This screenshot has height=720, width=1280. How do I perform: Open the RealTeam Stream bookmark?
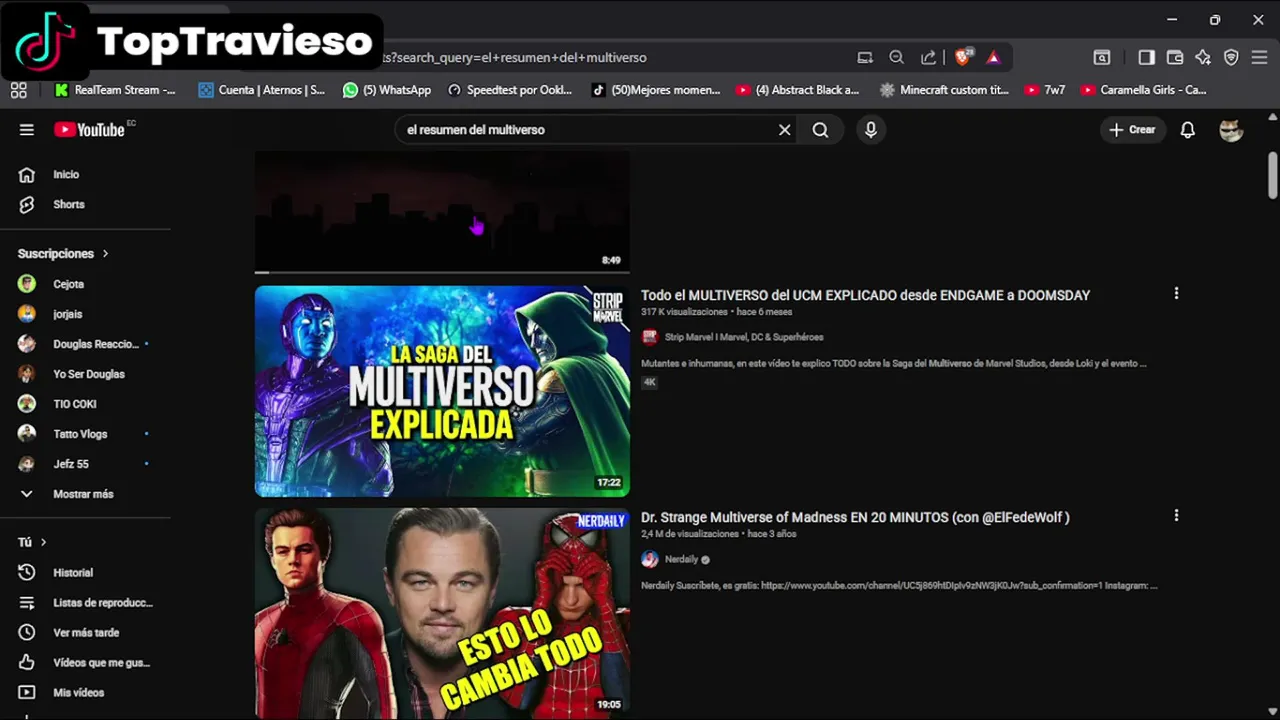(115, 90)
